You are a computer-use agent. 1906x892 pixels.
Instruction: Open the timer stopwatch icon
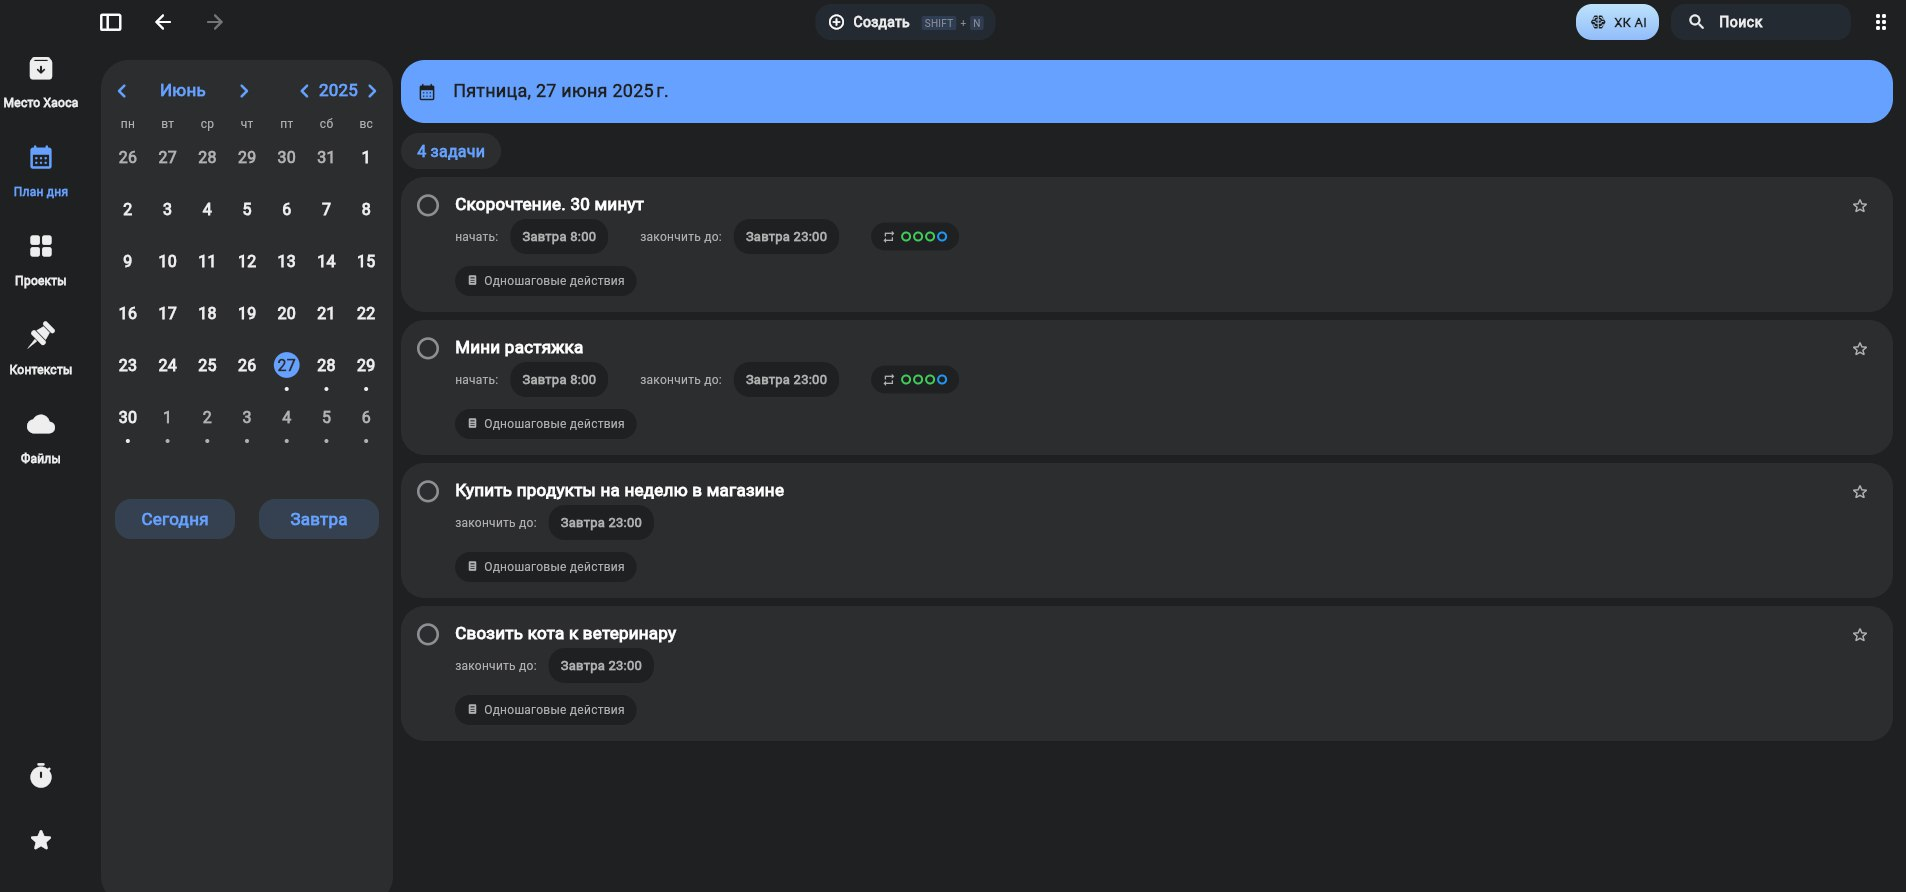tap(41, 775)
